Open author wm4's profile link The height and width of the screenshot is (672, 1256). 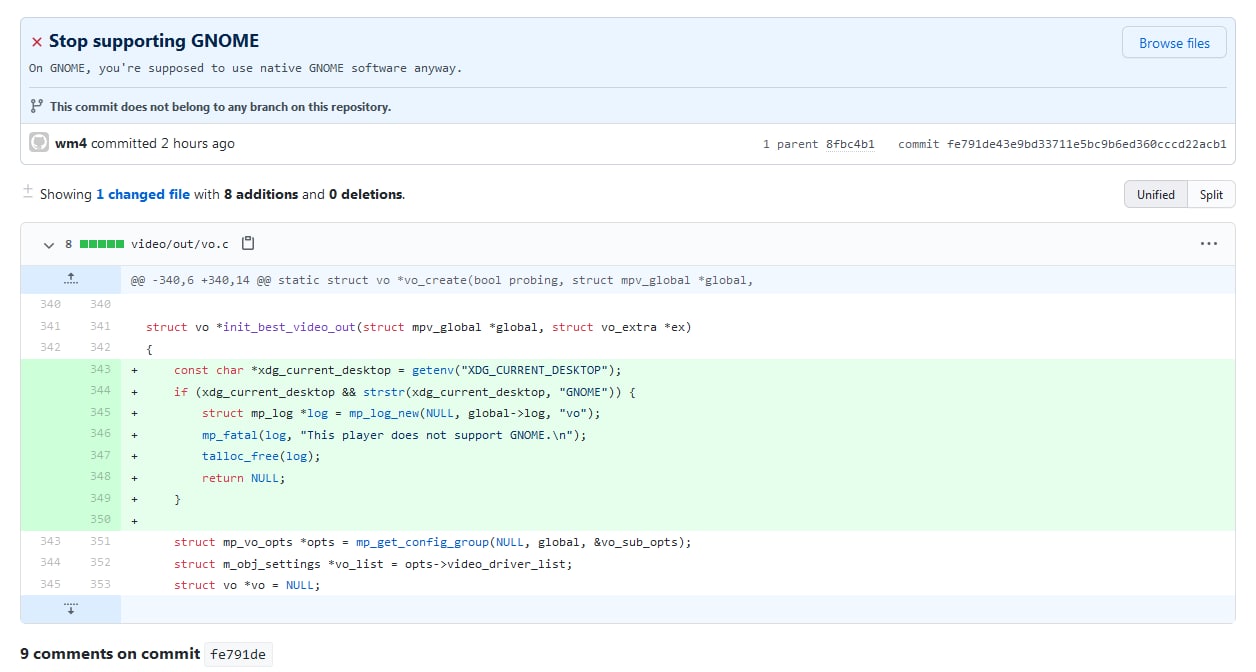click(x=71, y=143)
